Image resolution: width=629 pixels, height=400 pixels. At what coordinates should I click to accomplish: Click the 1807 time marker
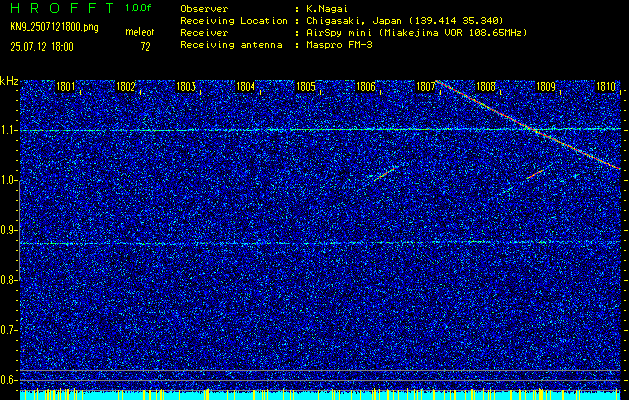point(426,87)
